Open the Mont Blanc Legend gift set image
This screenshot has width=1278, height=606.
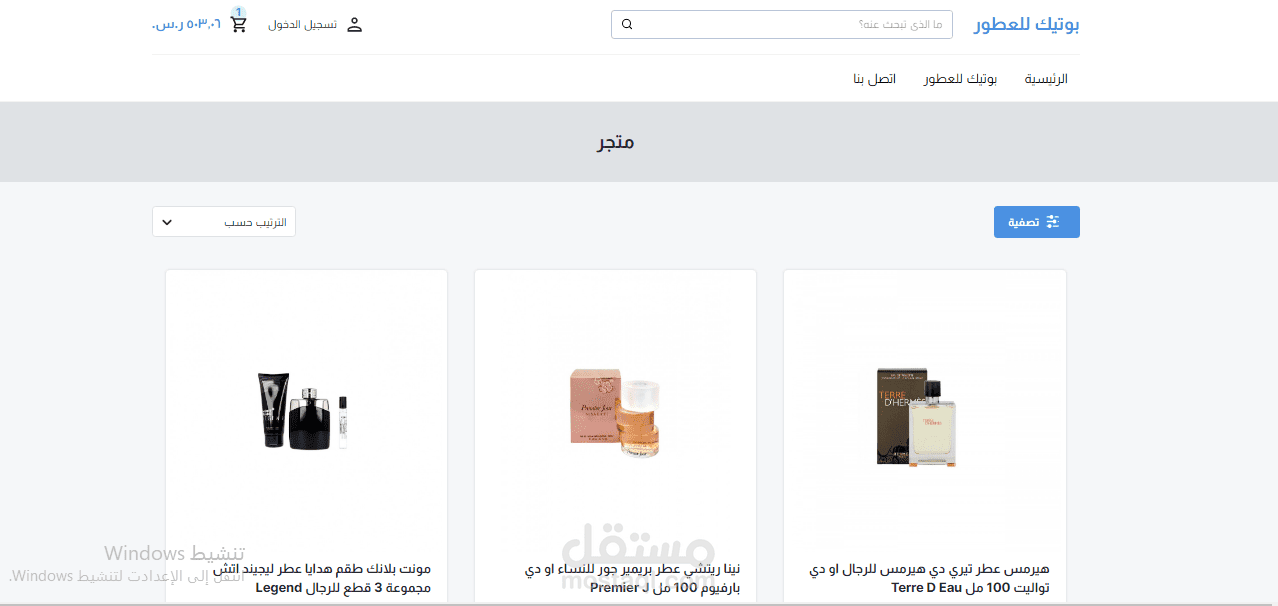303,410
